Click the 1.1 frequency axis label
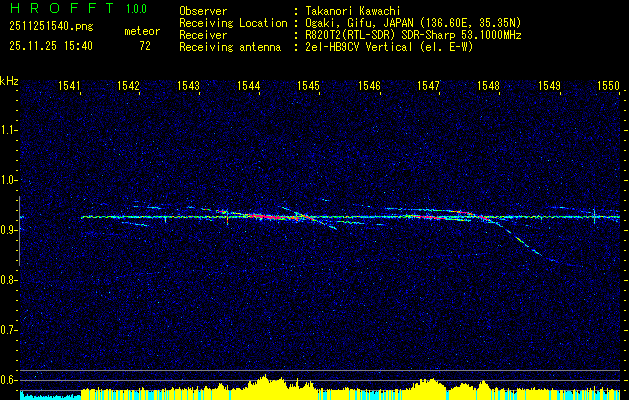 pos(9,130)
